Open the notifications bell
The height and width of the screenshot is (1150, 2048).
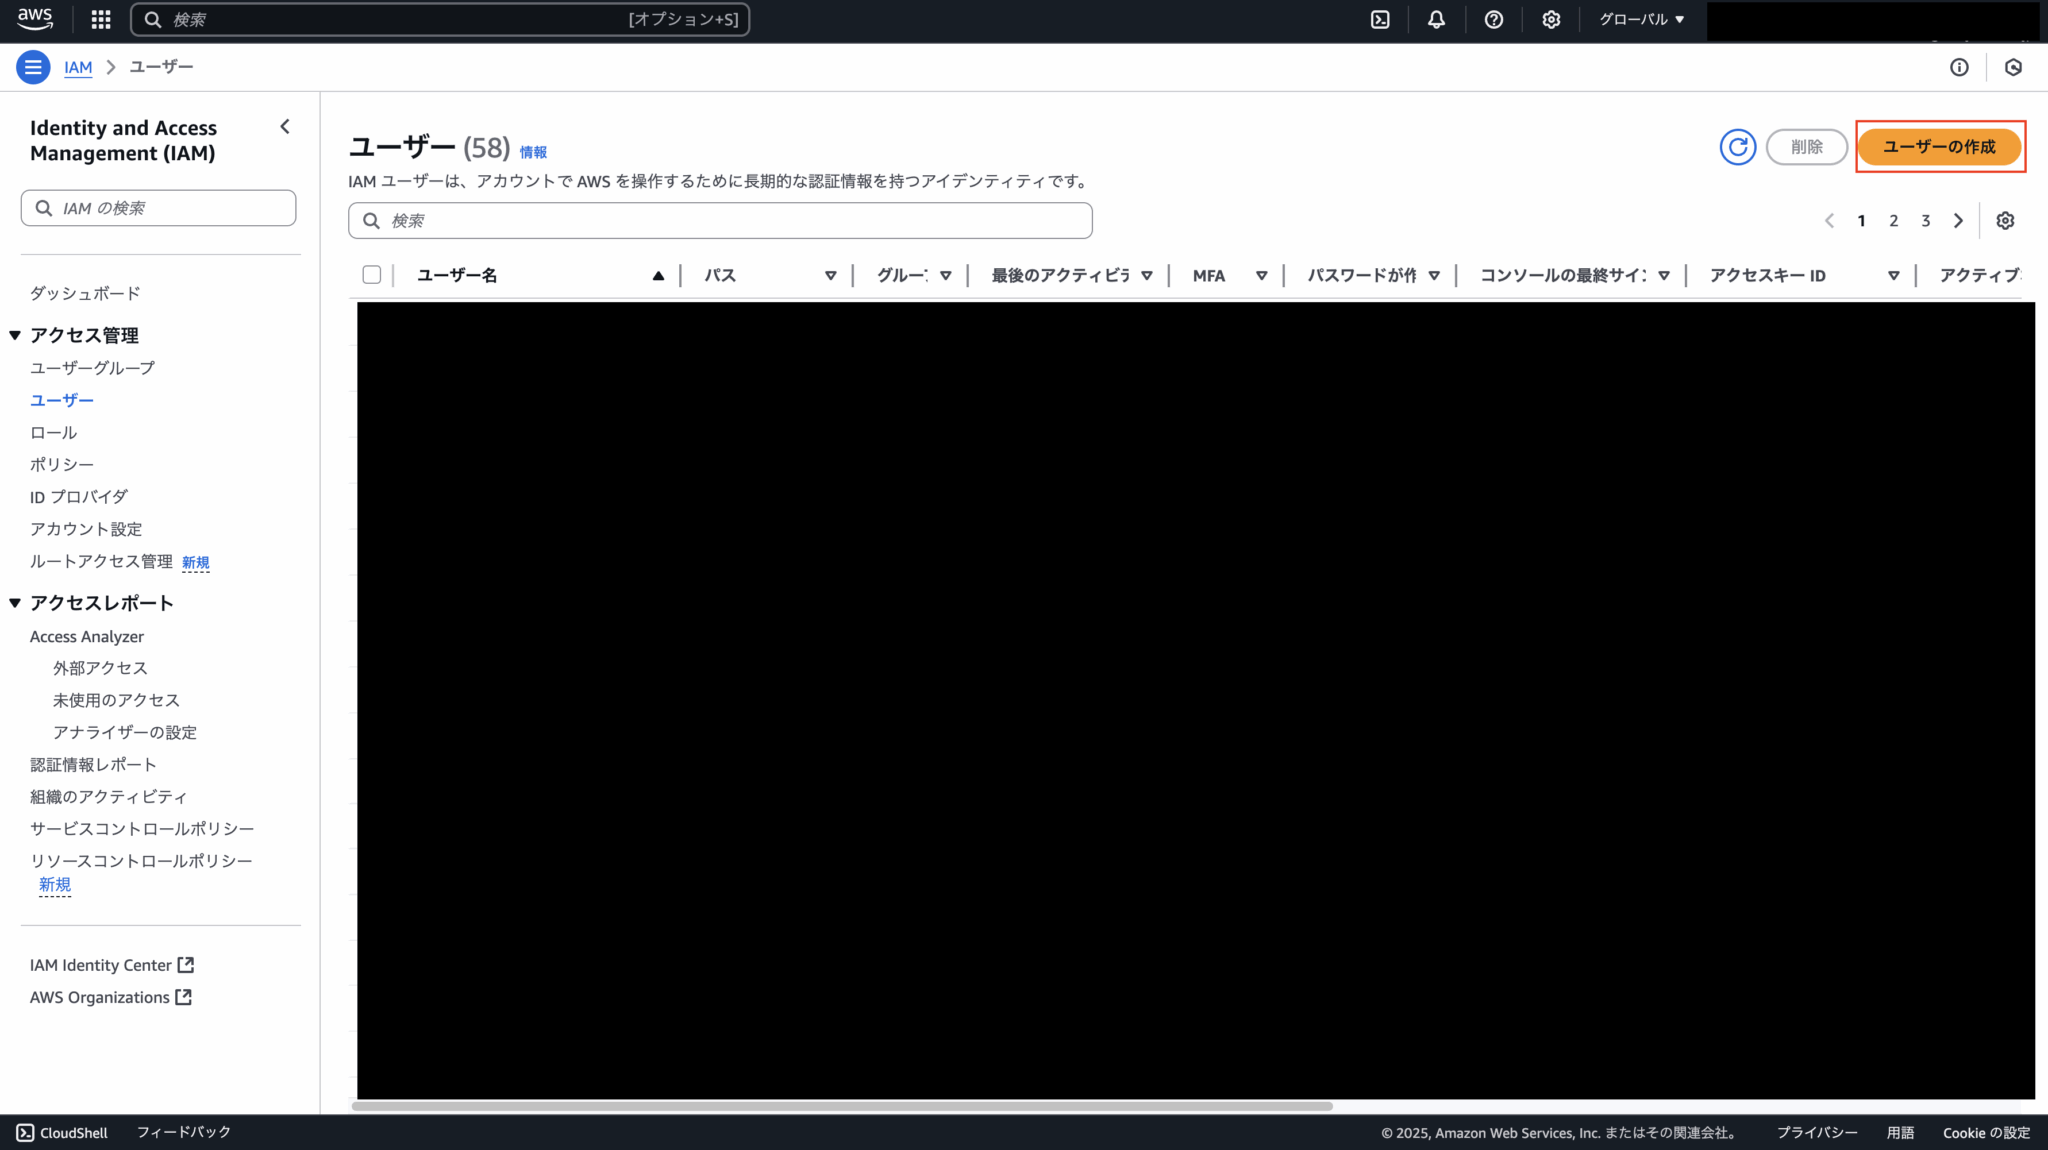point(1436,19)
